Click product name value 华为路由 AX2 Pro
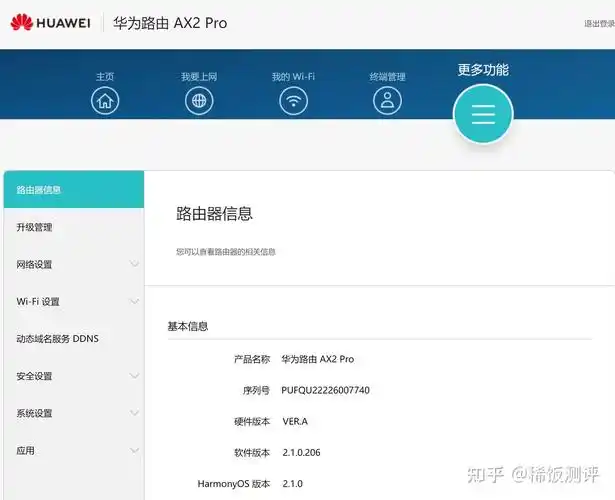The image size is (615, 500). (318, 359)
